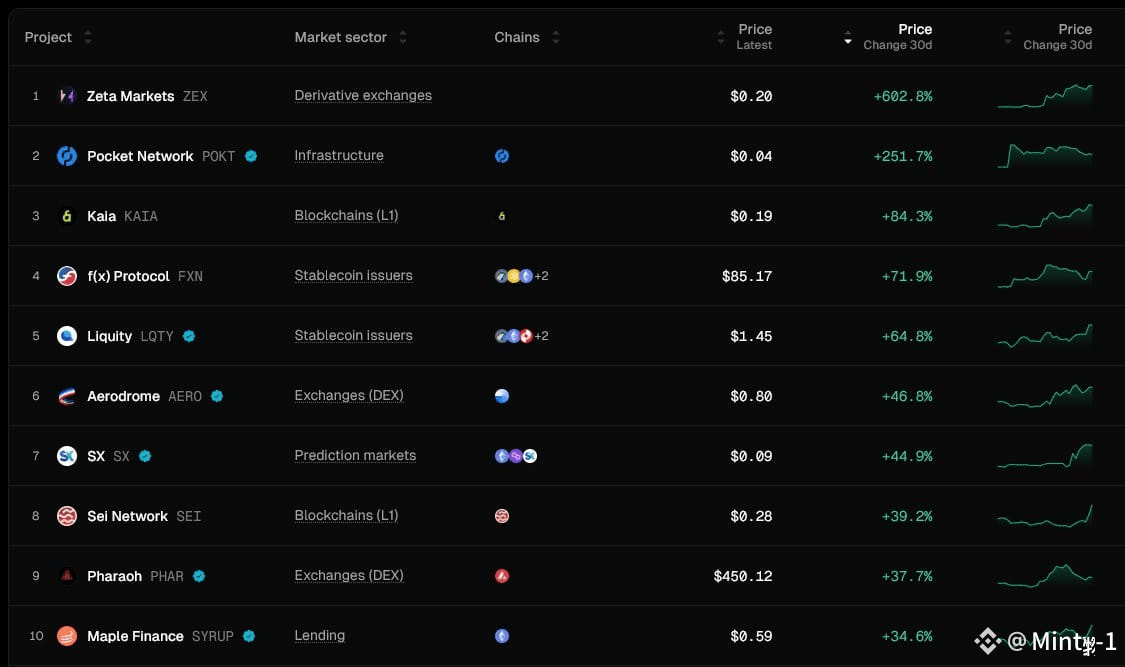Click the Ethereum chain icon in Maple Finance row

click(x=502, y=636)
